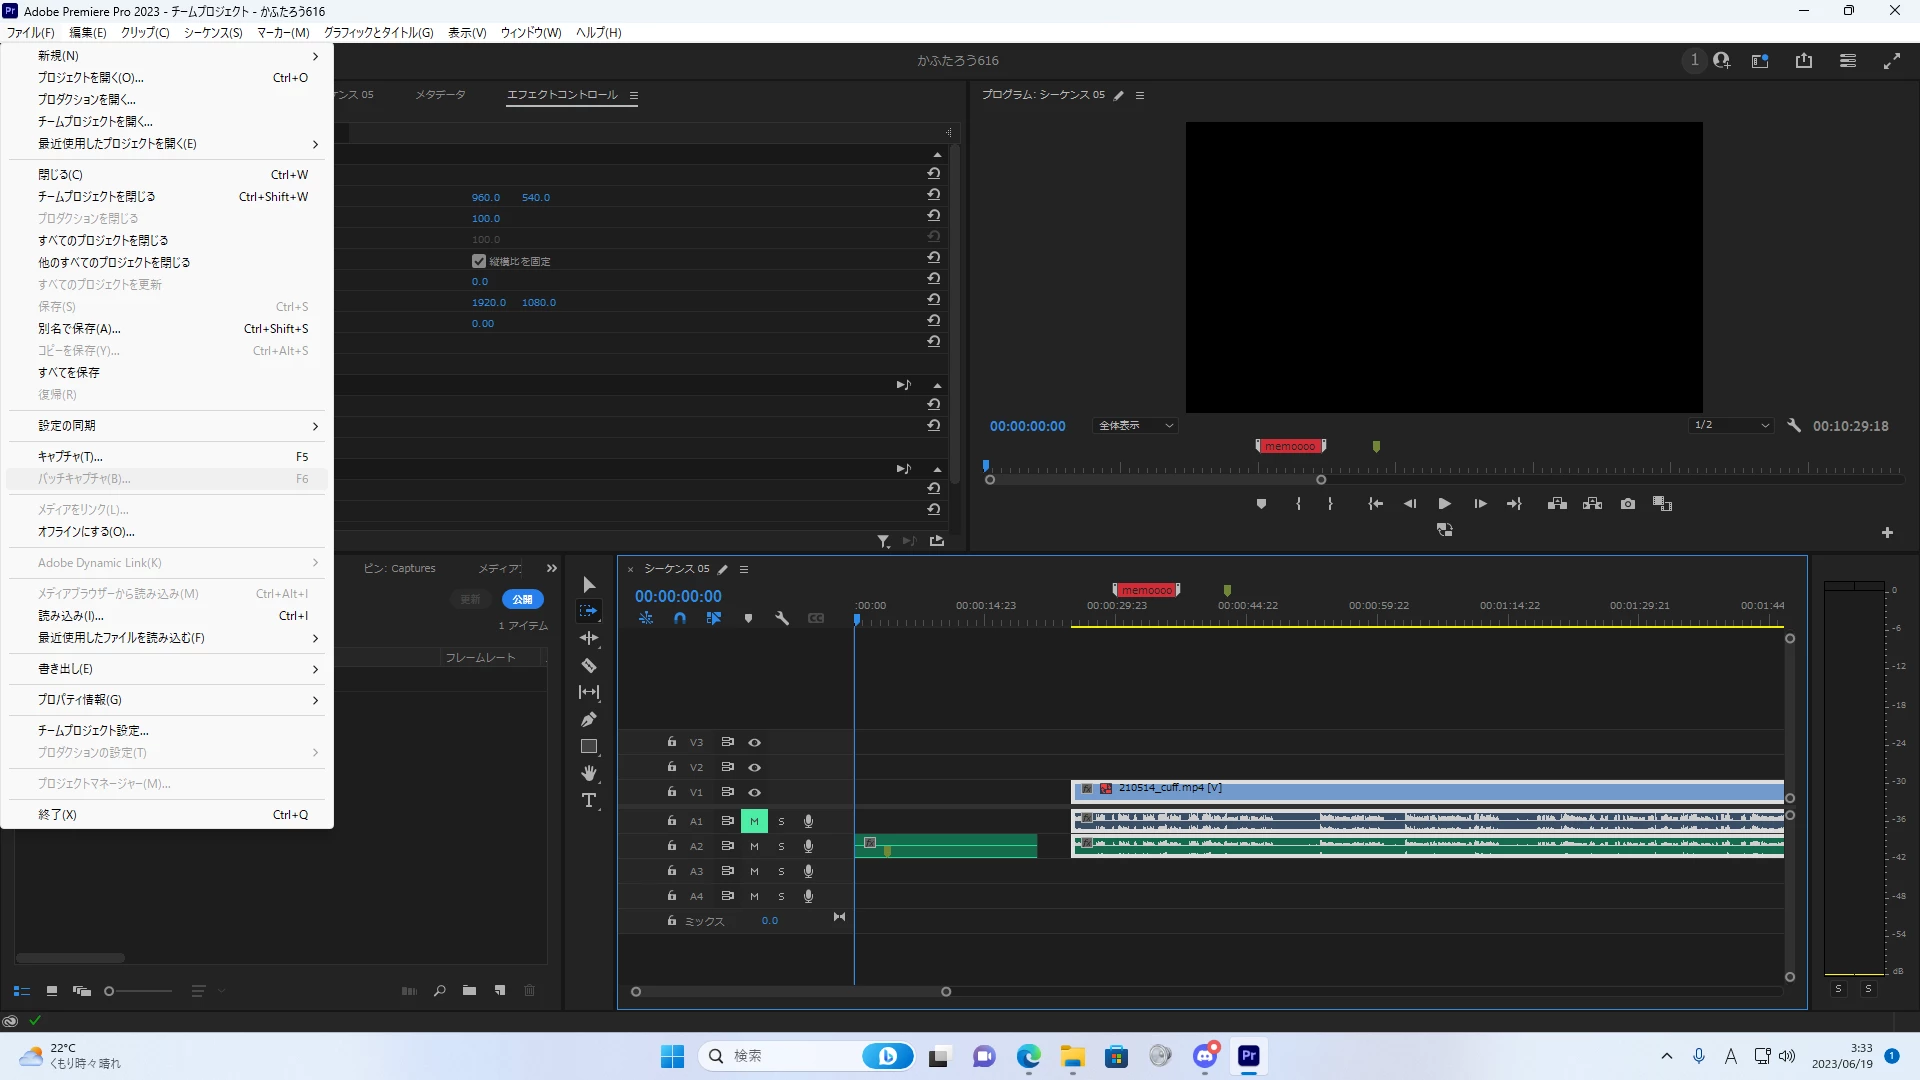Choose 別名で保存(A)... from the File menu
Screen dimensions: 1920x1080
[80, 329]
